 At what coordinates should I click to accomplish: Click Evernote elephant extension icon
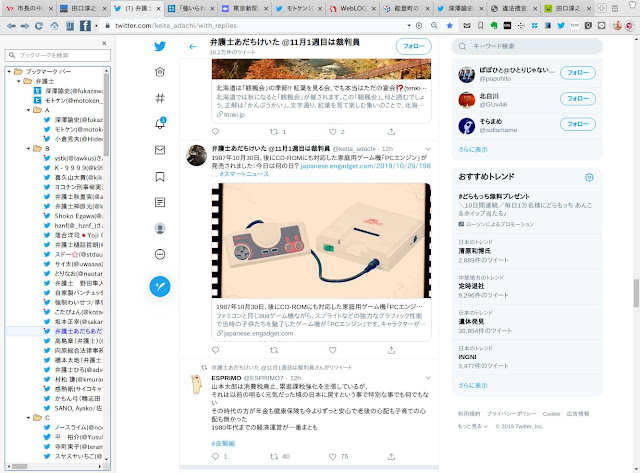493,25
